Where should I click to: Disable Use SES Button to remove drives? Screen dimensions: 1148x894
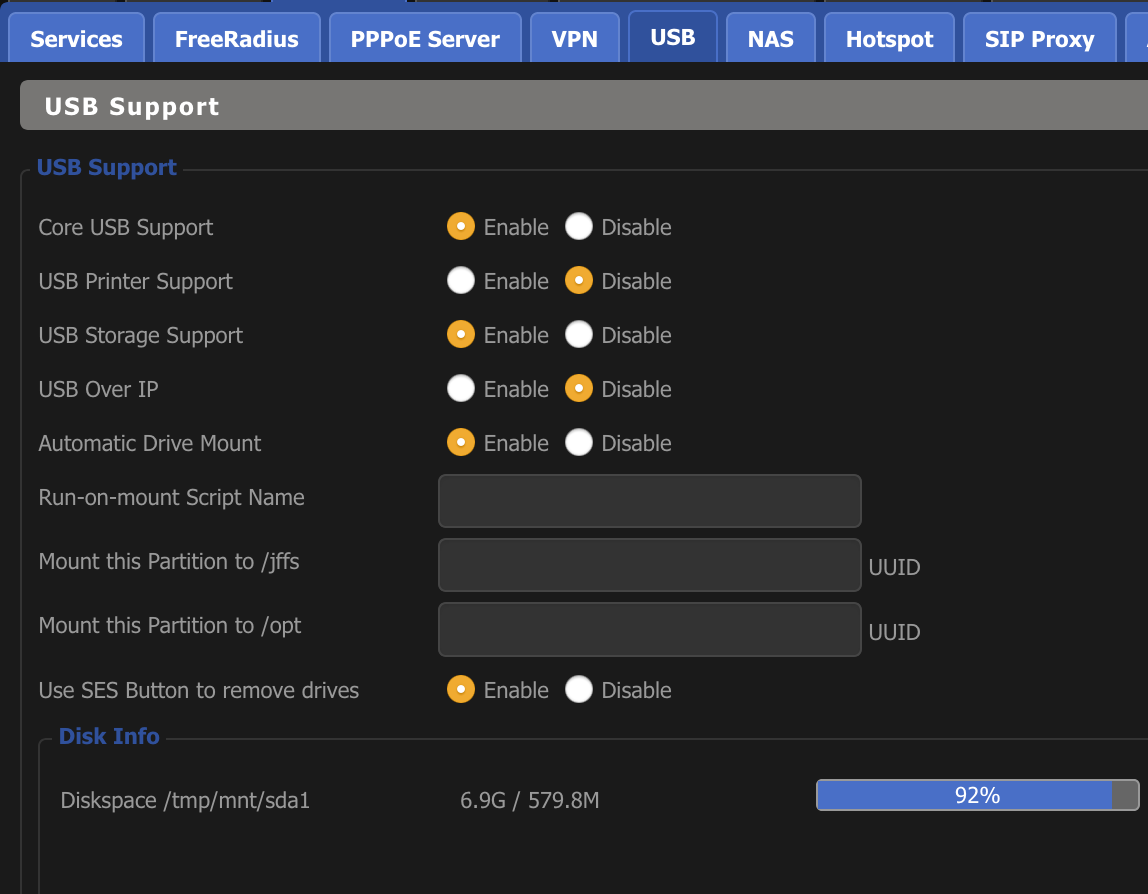pyautogui.click(x=579, y=690)
